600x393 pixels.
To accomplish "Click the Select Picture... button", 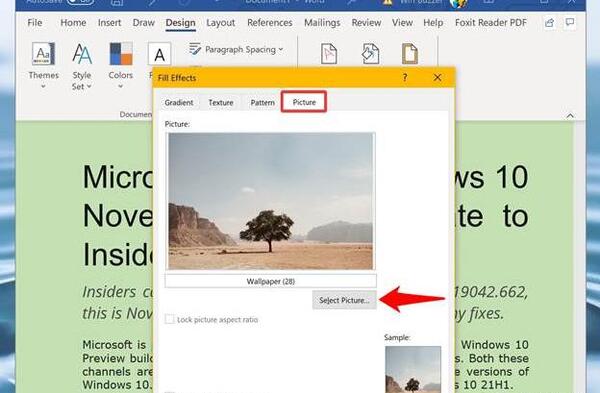I will tap(344, 300).
